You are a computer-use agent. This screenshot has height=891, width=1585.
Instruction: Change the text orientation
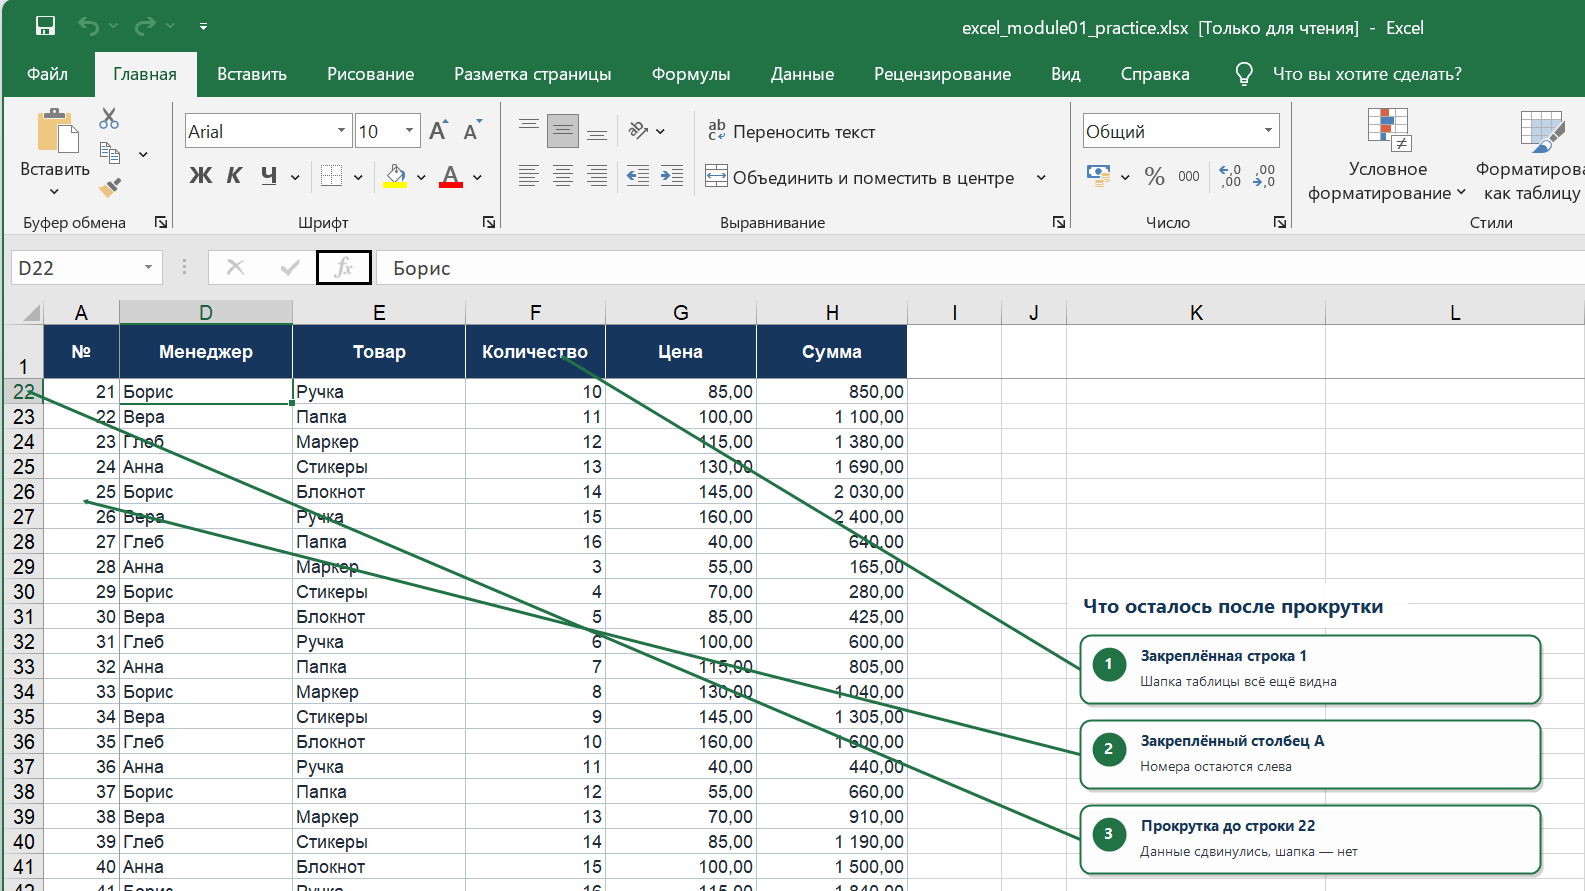coord(639,130)
